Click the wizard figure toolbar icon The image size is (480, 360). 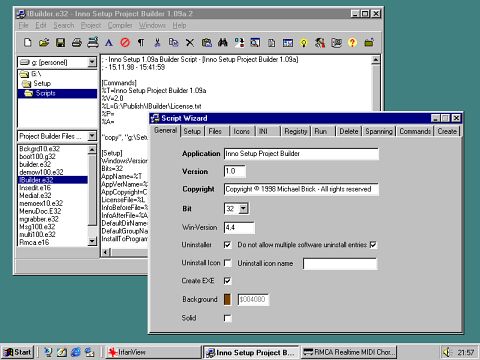[x=320, y=43]
